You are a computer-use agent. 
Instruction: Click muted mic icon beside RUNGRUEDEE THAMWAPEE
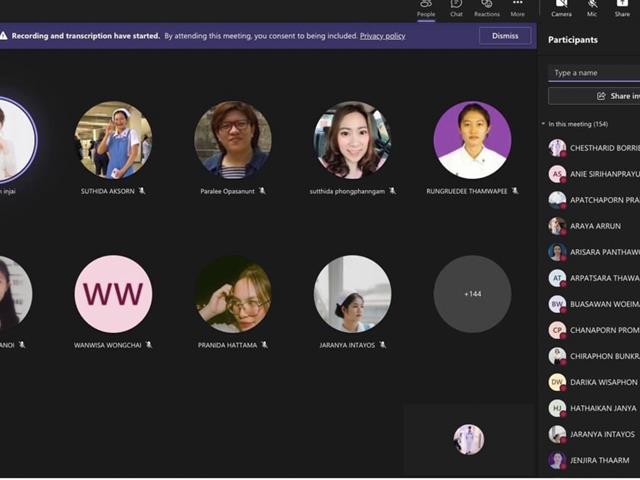coord(515,191)
